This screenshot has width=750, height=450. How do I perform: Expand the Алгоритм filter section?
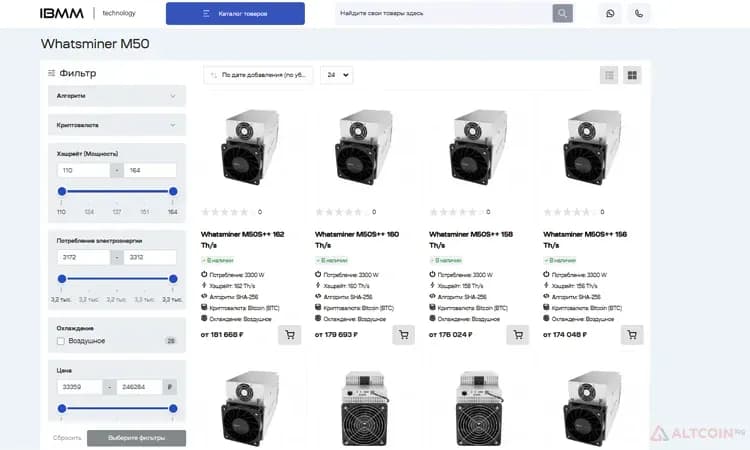click(117, 96)
